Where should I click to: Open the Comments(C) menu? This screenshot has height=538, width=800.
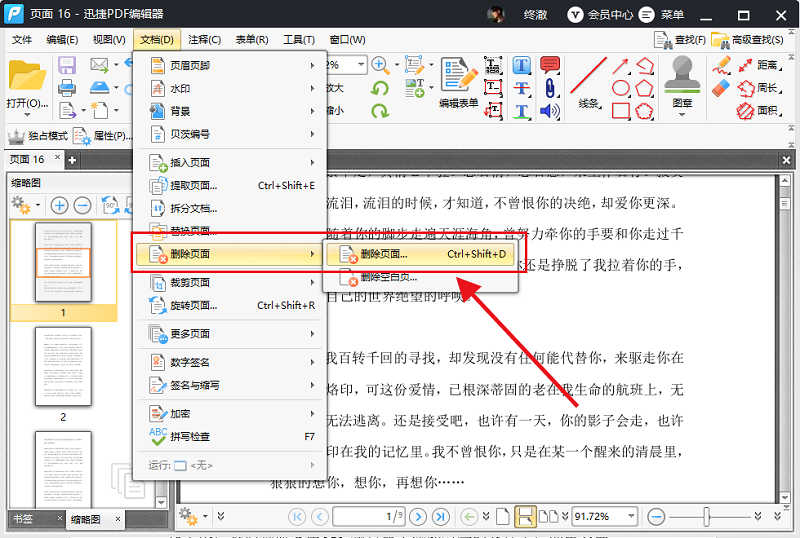tap(204, 39)
